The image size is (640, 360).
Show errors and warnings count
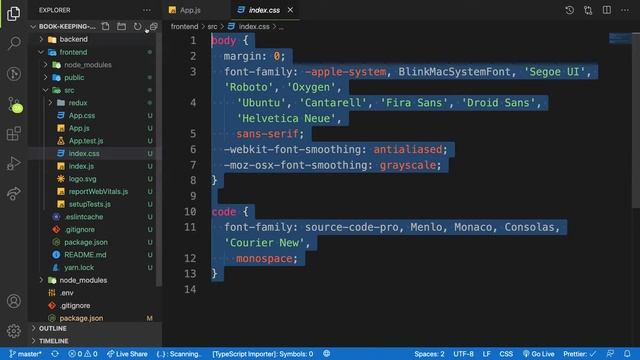83,354
